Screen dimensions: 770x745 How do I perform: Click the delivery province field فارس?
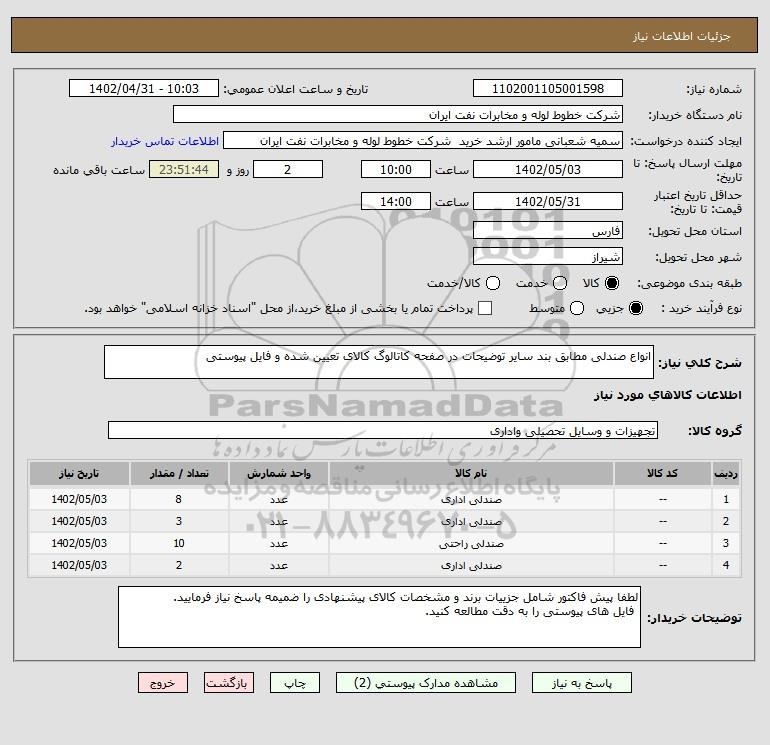point(548,230)
